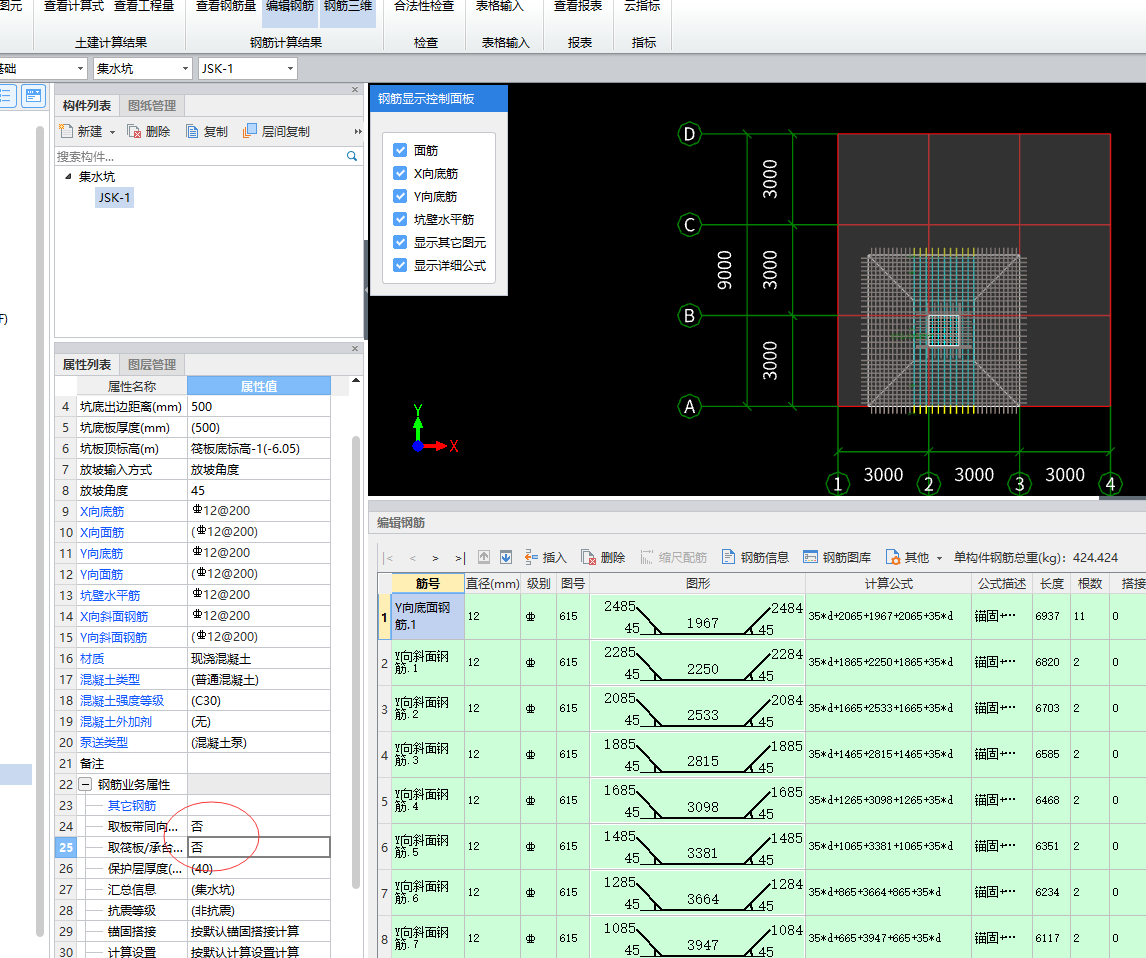
Task: Toggle the Y向底筋 checkbox
Action: pos(400,196)
